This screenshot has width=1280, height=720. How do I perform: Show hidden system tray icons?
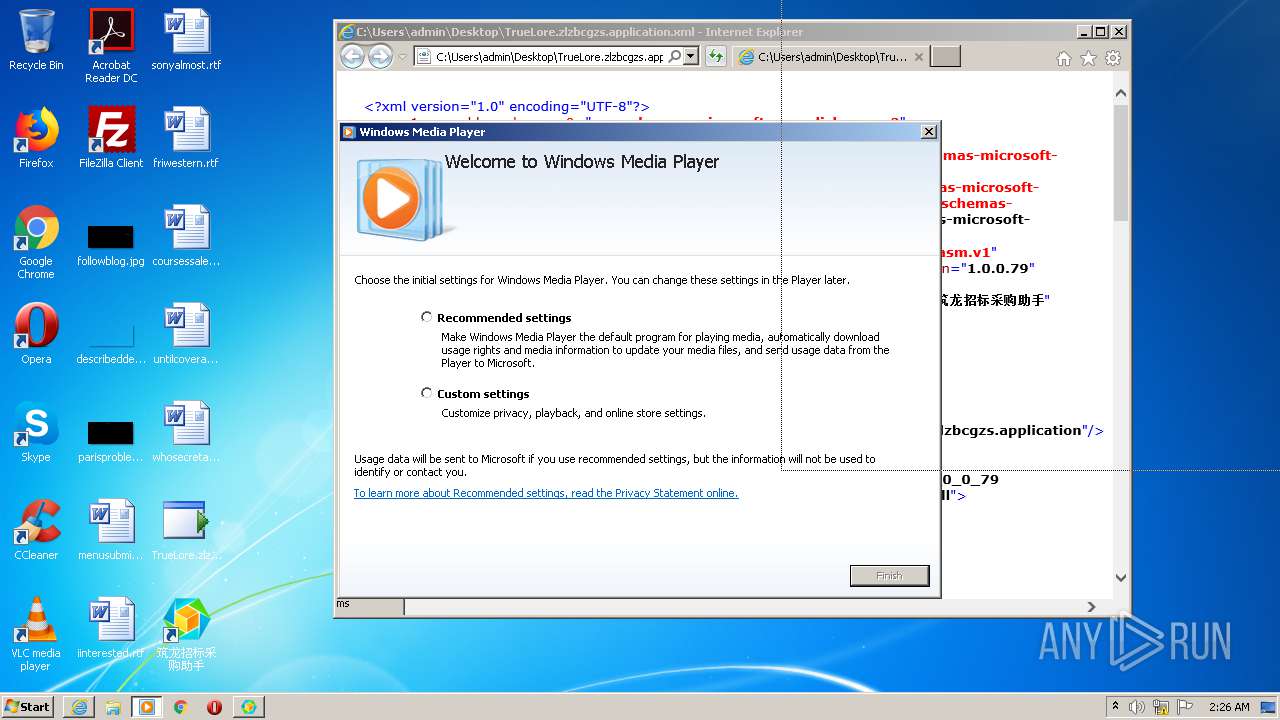(x=1115, y=707)
